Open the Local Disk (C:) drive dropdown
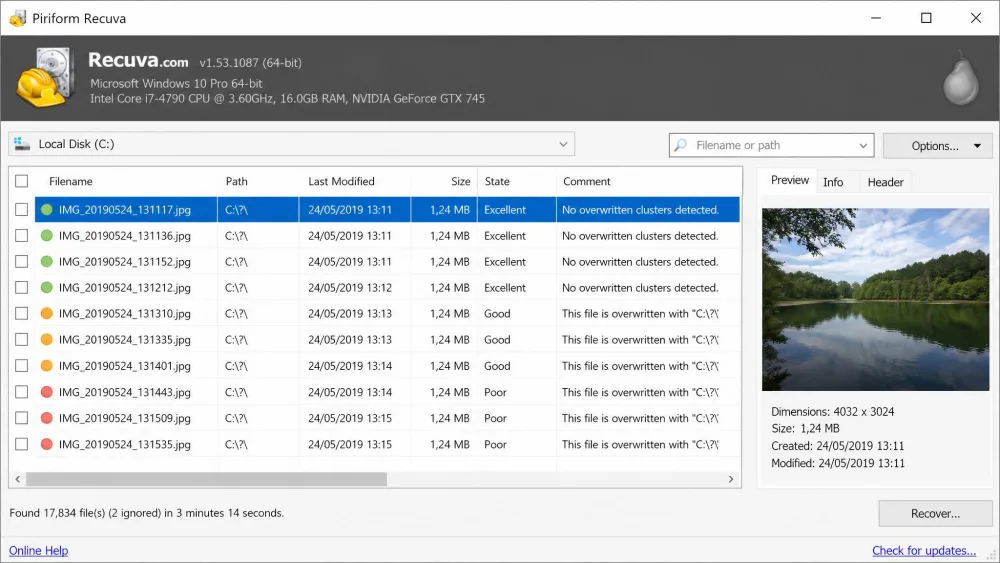Screen dimensions: 1000x563 coord(291,144)
